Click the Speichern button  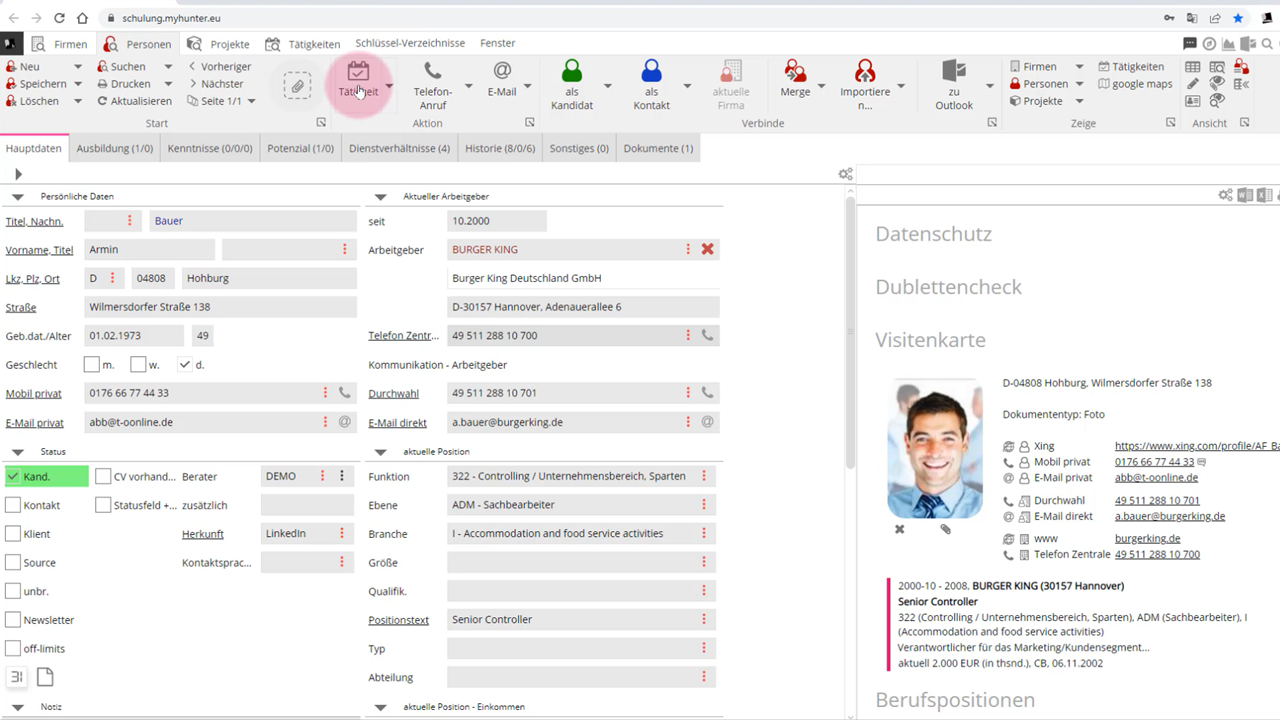point(42,84)
